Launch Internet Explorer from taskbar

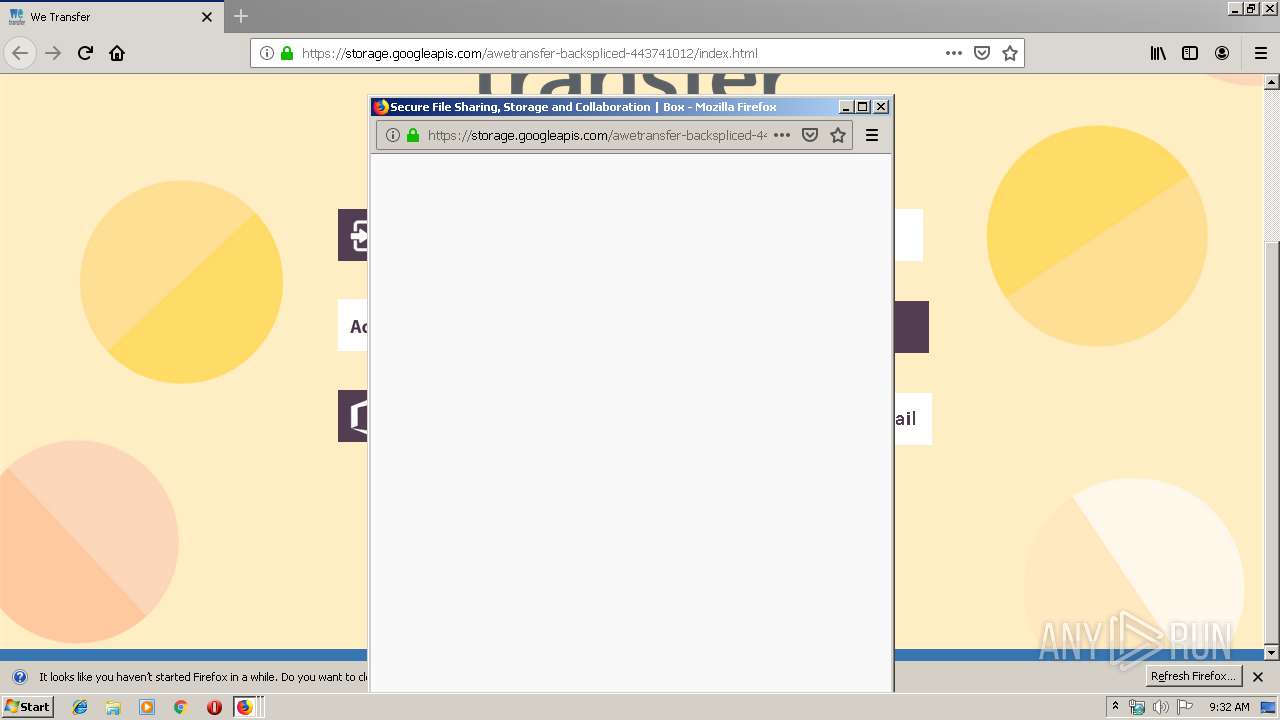(x=80, y=707)
